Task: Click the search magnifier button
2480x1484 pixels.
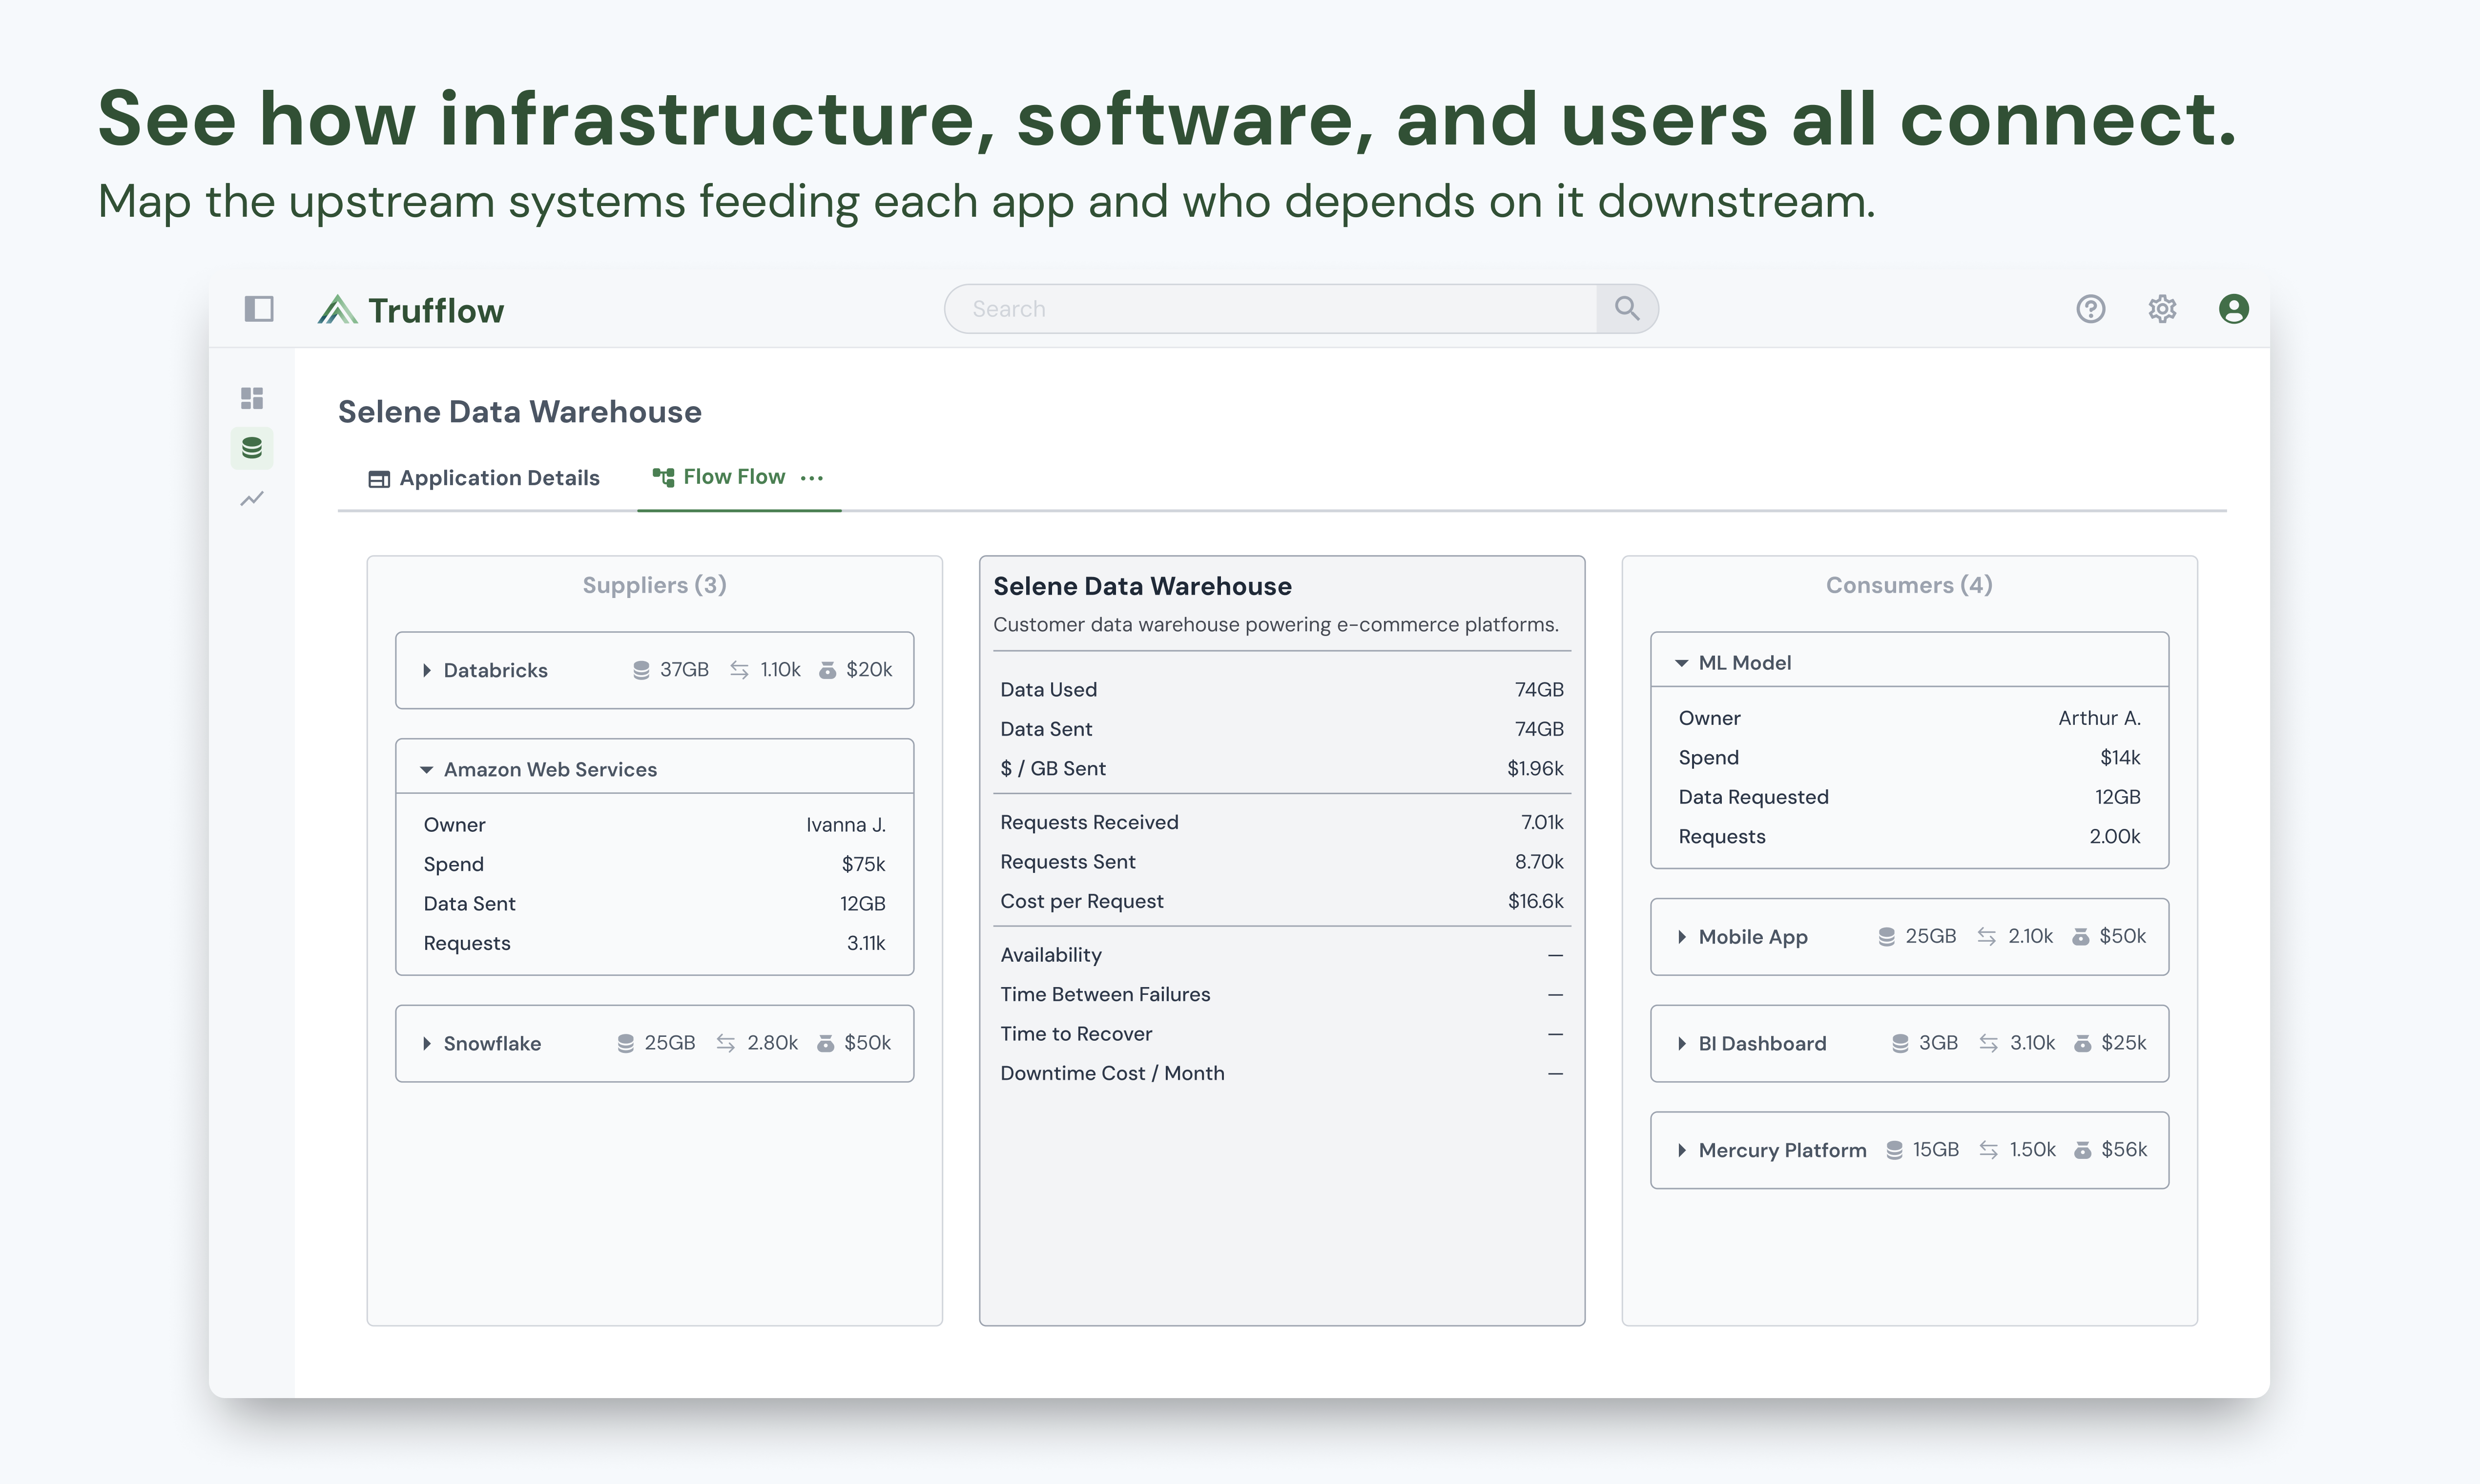Action: pyautogui.click(x=1627, y=309)
